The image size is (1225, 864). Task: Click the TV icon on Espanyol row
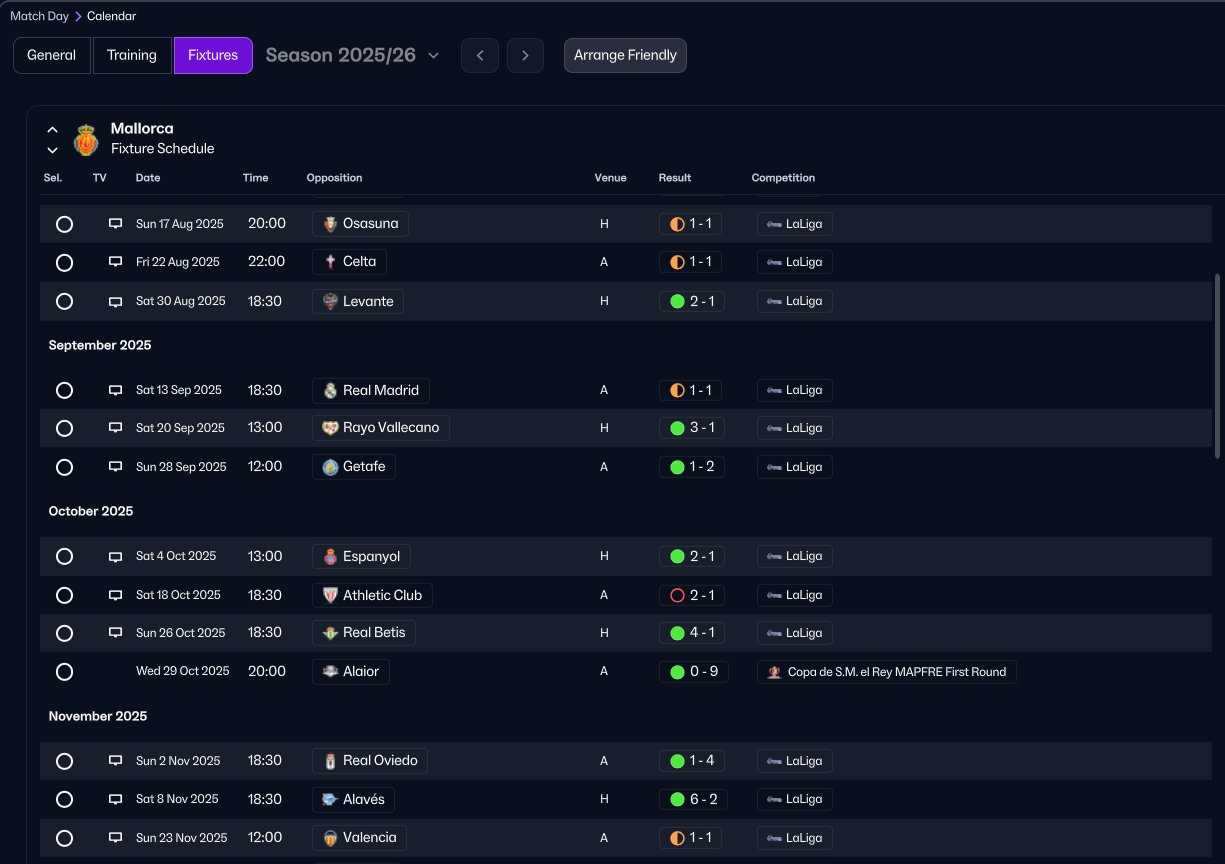[x=116, y=556]
